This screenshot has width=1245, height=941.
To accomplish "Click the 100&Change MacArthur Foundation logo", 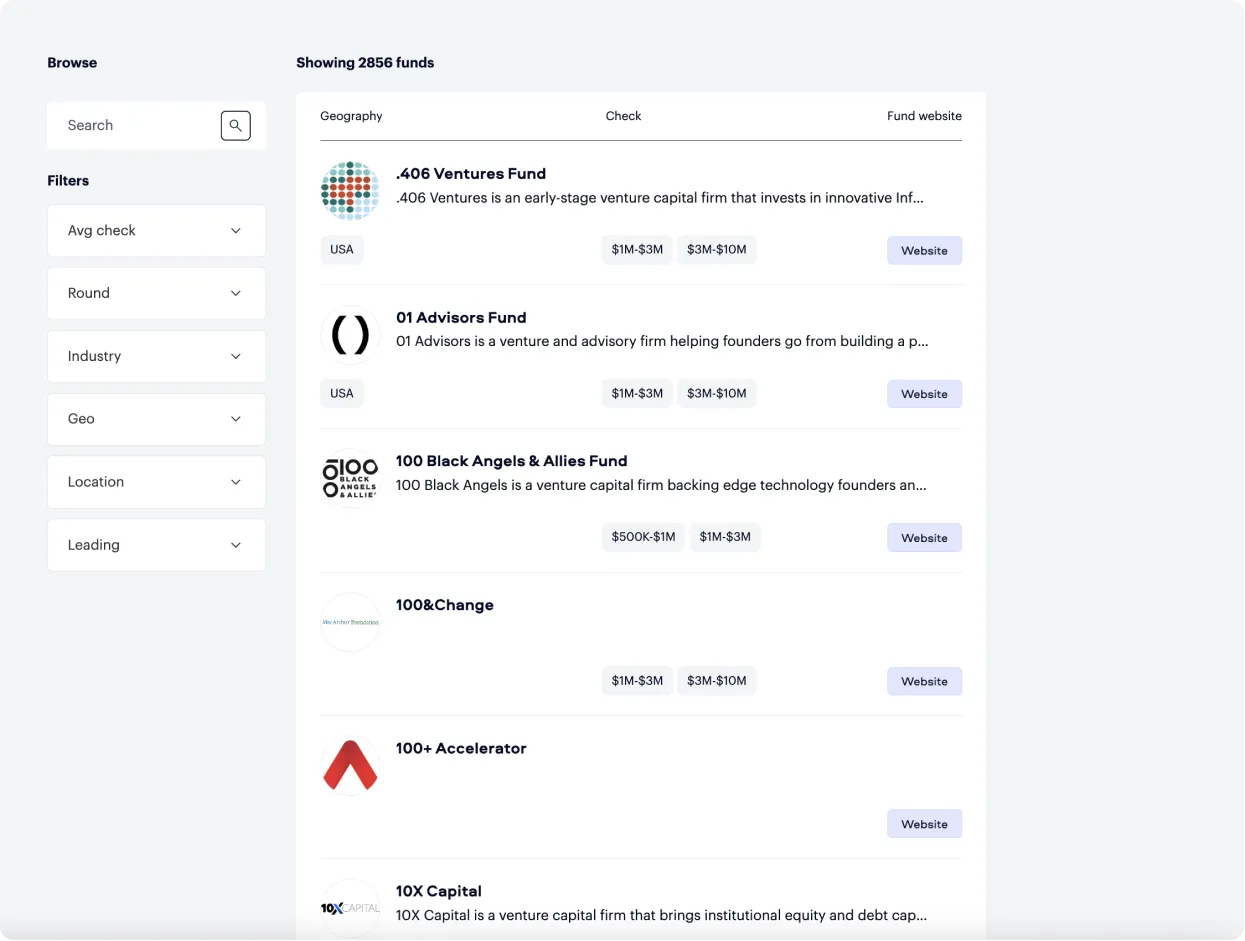I will pyautogui.click(x=350, y=622).
